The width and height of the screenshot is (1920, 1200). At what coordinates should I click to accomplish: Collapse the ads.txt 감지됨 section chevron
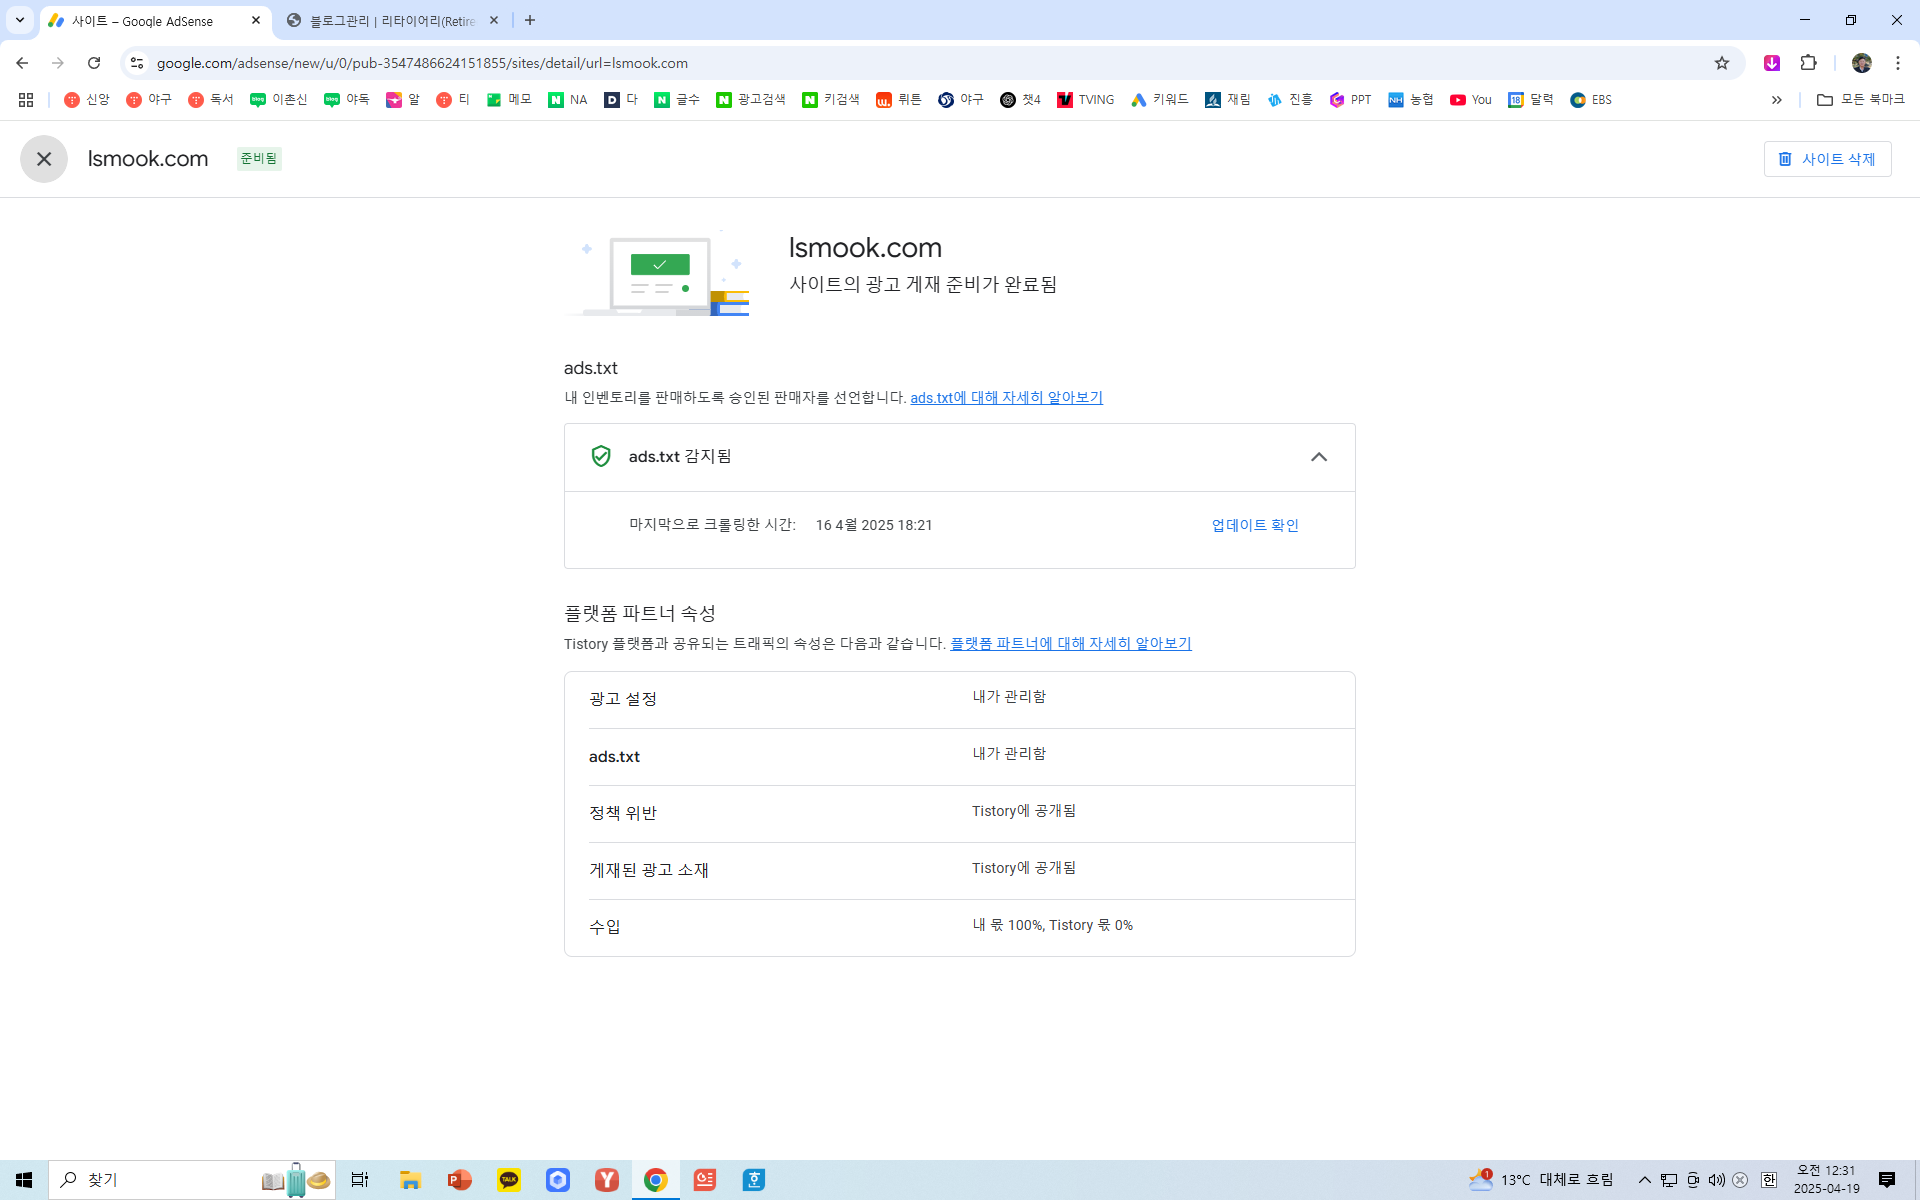pyautogui.click(x=1318, y=457)
